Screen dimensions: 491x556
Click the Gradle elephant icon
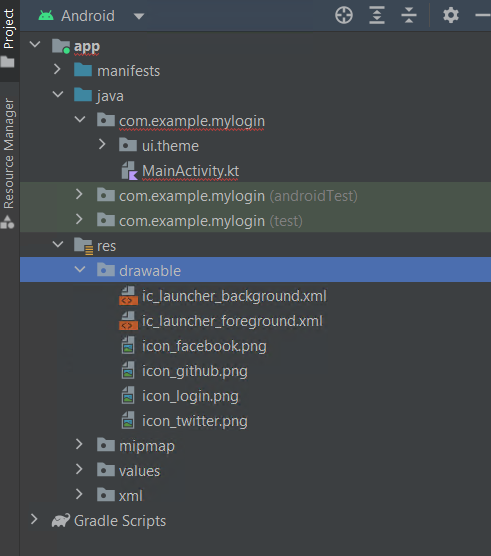click(x=61, y=521)
